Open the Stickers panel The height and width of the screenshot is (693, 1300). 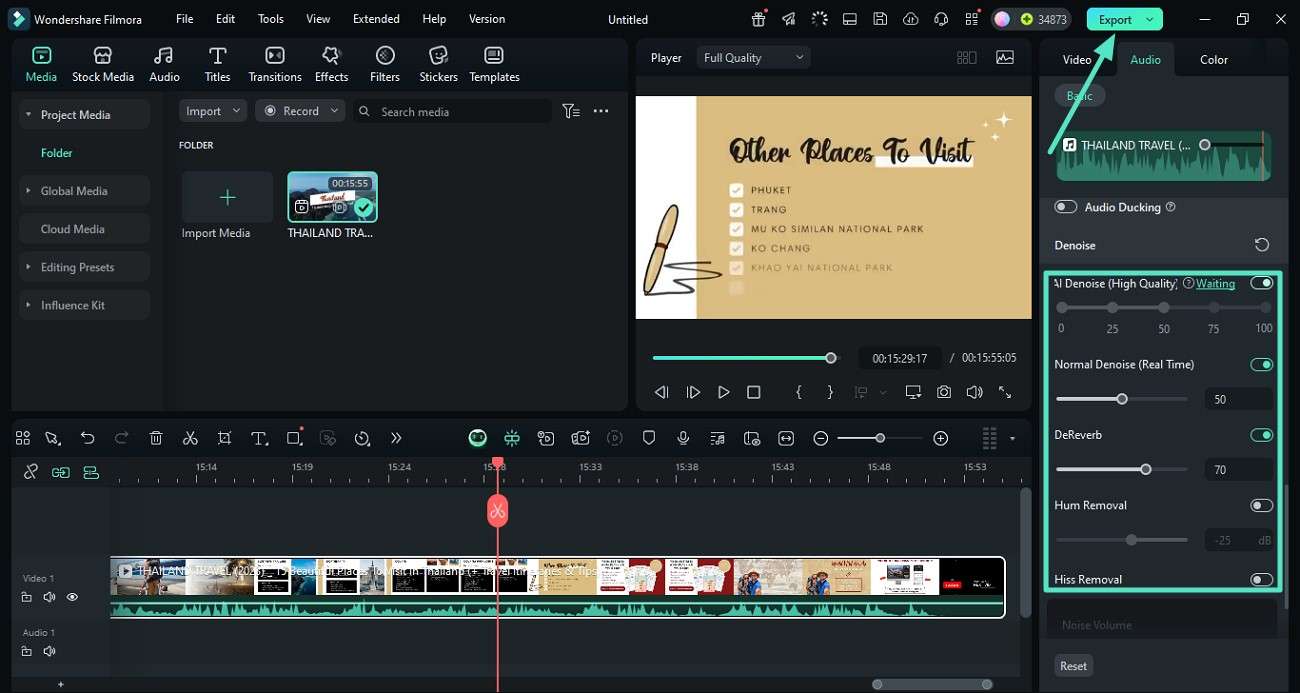438,64
